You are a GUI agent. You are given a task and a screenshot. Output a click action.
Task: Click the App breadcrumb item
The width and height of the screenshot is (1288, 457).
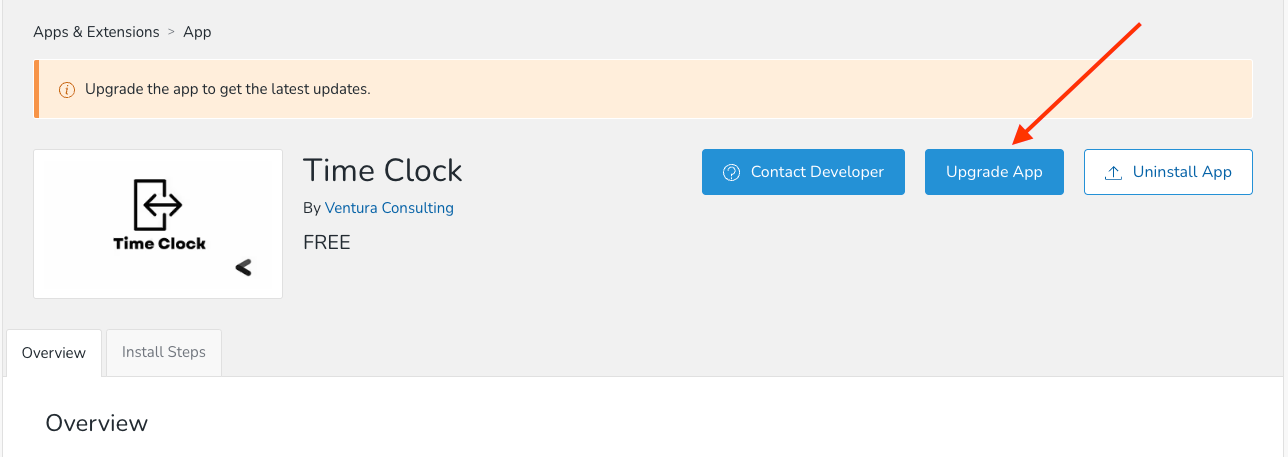click(197, 32)
